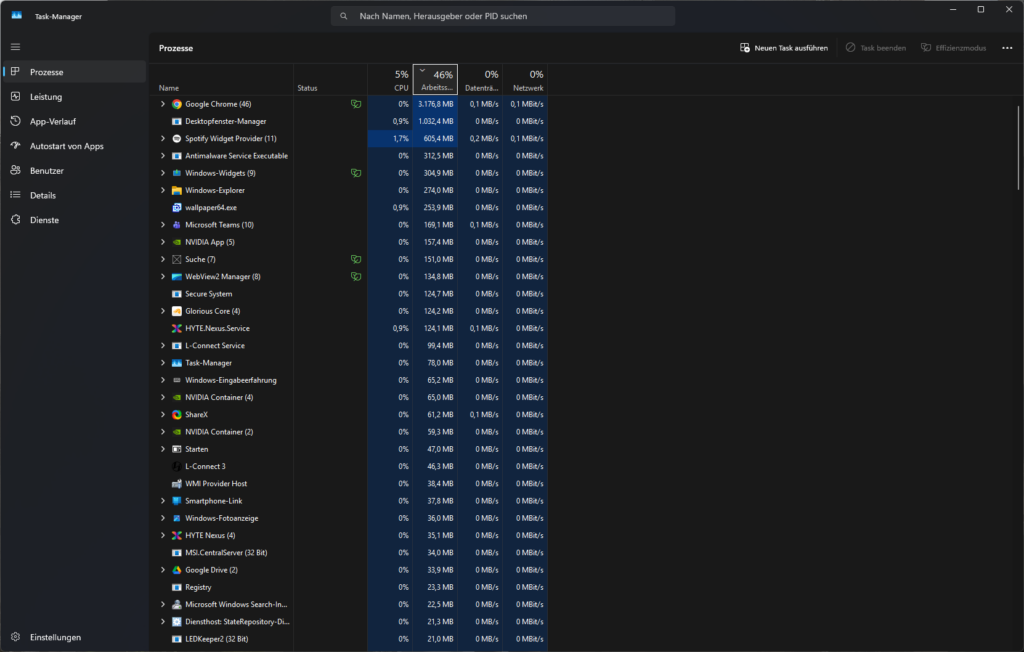1024x652 pixels.
Task: Click the Google Chrome process icon
Action: click(176, 104)
